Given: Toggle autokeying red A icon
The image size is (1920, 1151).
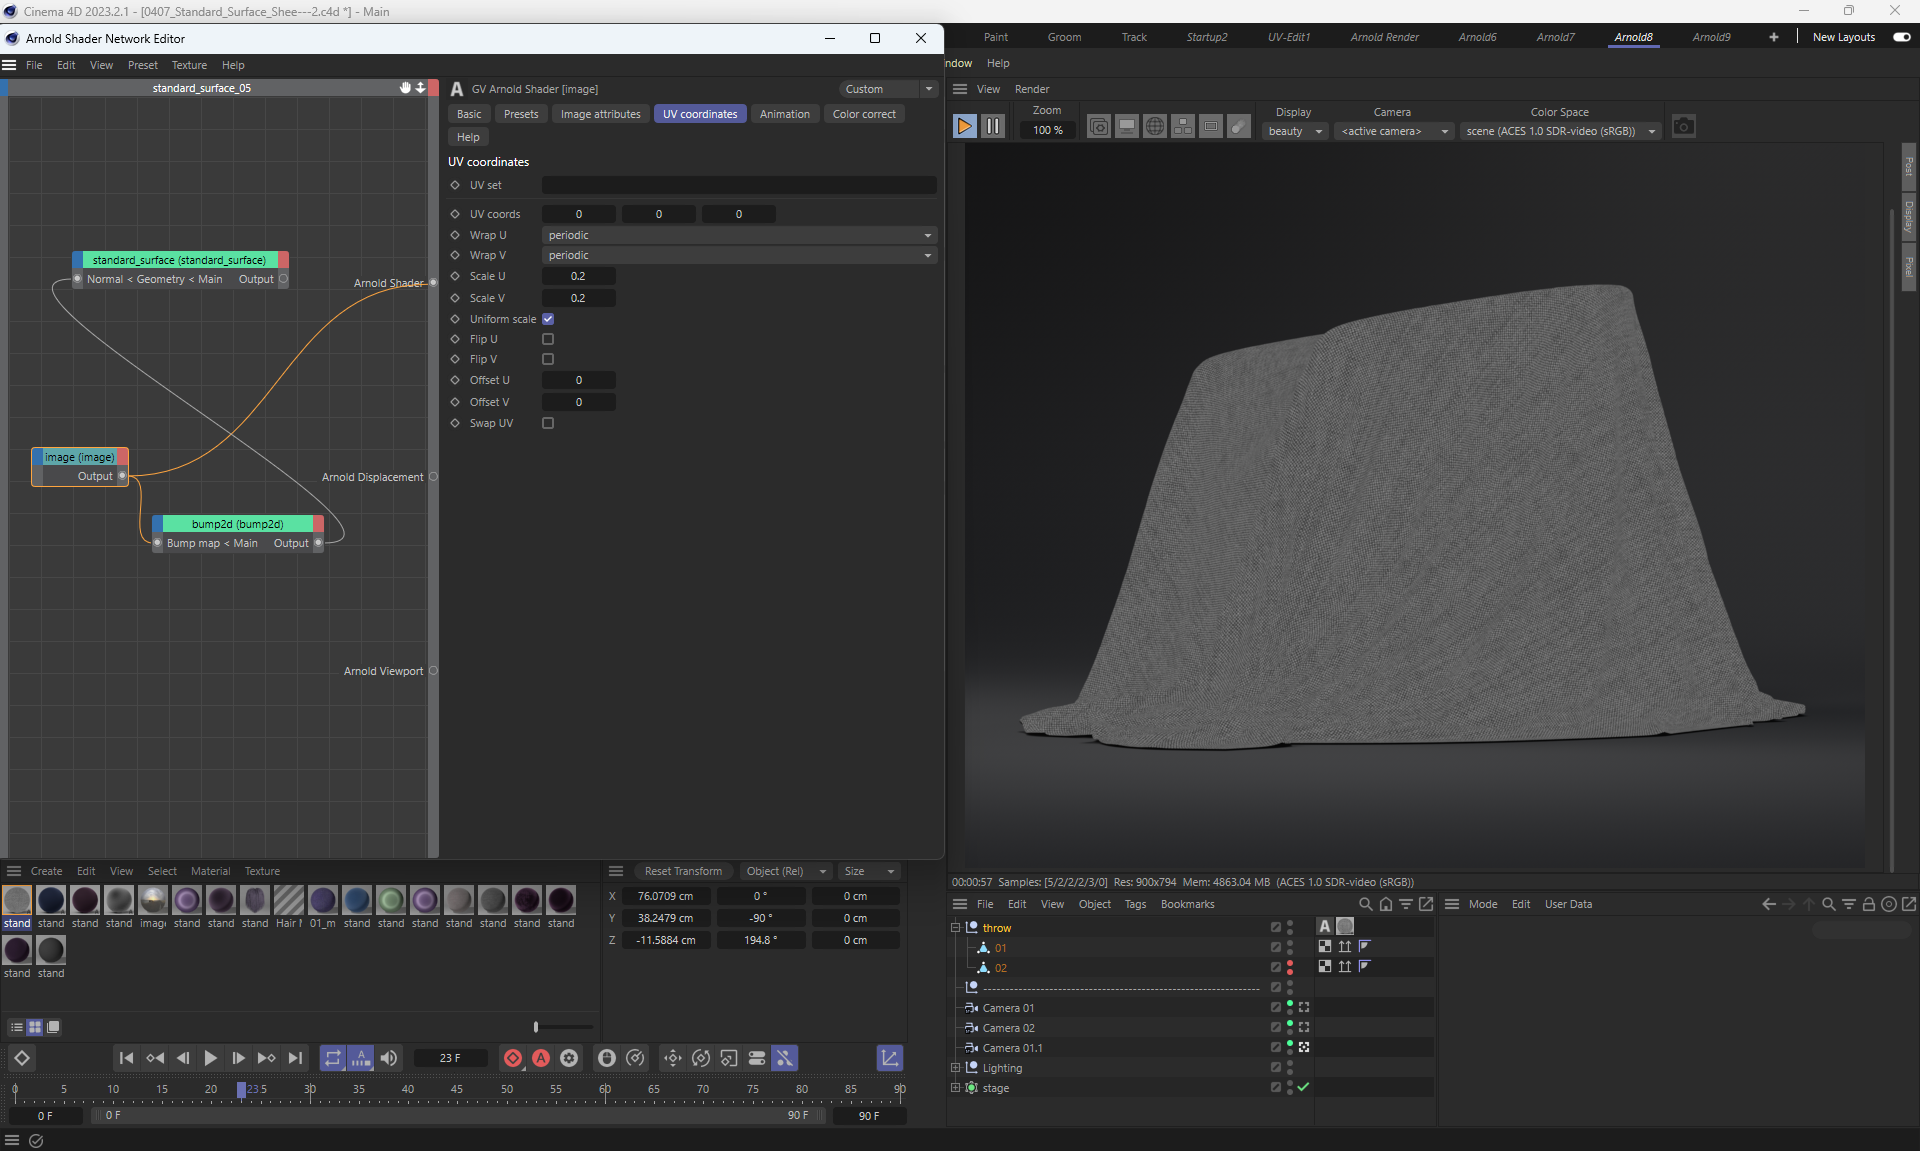Looking at the screenshot, I should pyautogui.click(x=541, y=1058).
